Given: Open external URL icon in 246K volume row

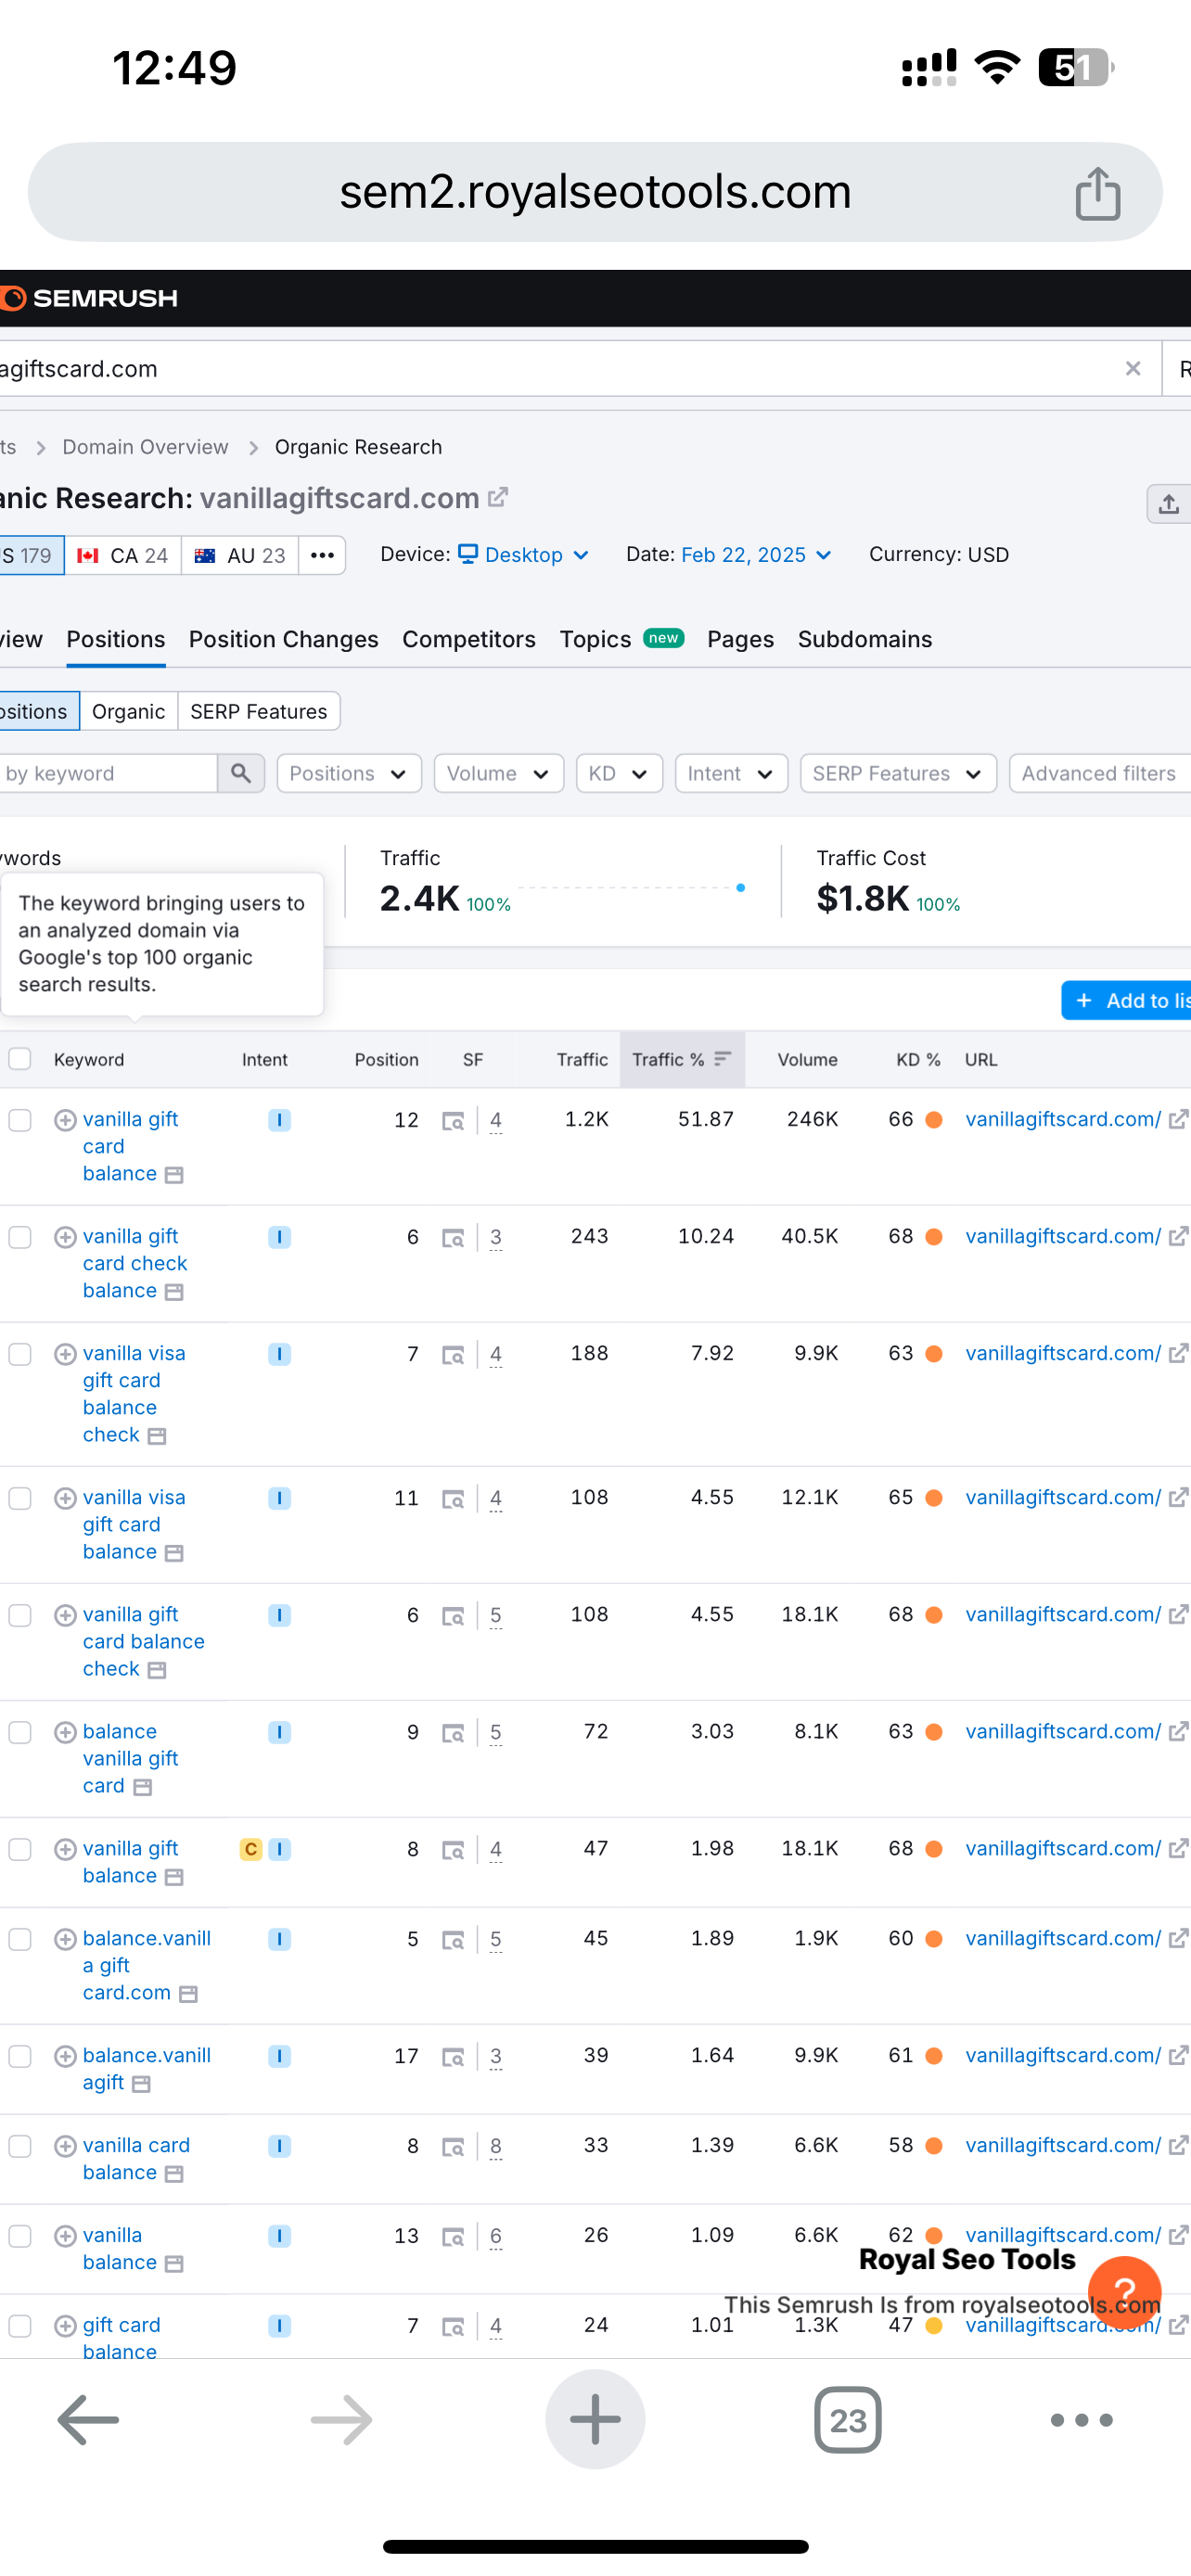Looking at the screenshot, I should tap(1178, 1119).
